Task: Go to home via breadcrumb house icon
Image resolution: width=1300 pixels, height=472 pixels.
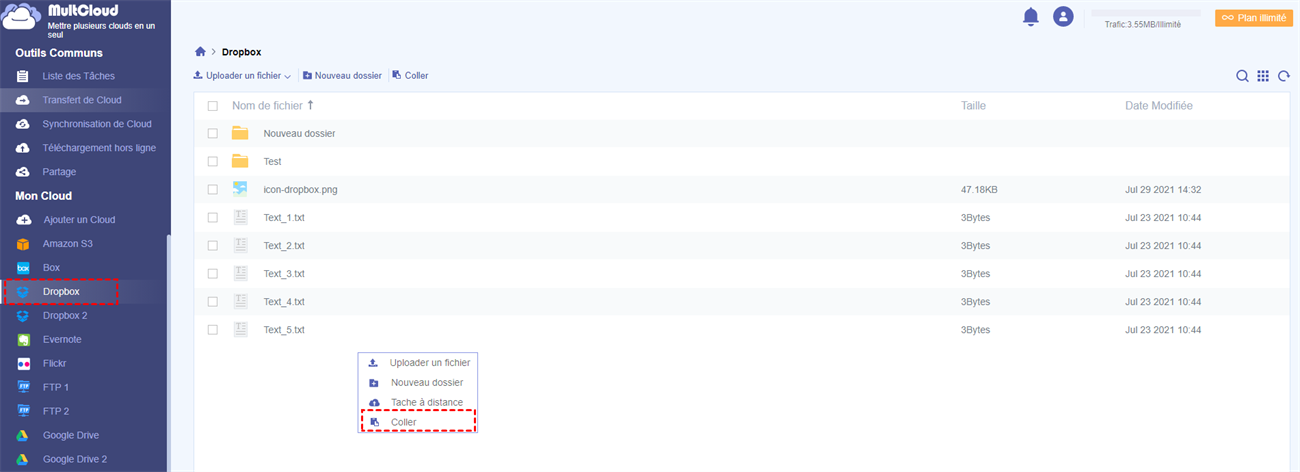Action: [x=200, y=51]
